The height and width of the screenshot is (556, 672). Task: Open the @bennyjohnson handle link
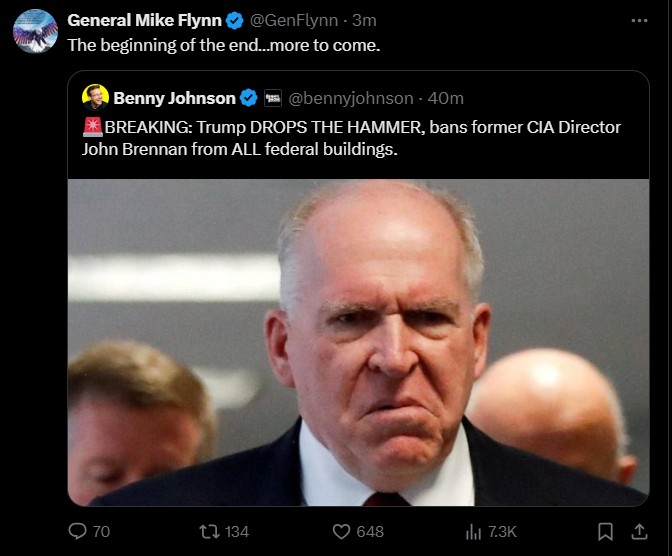351,98
